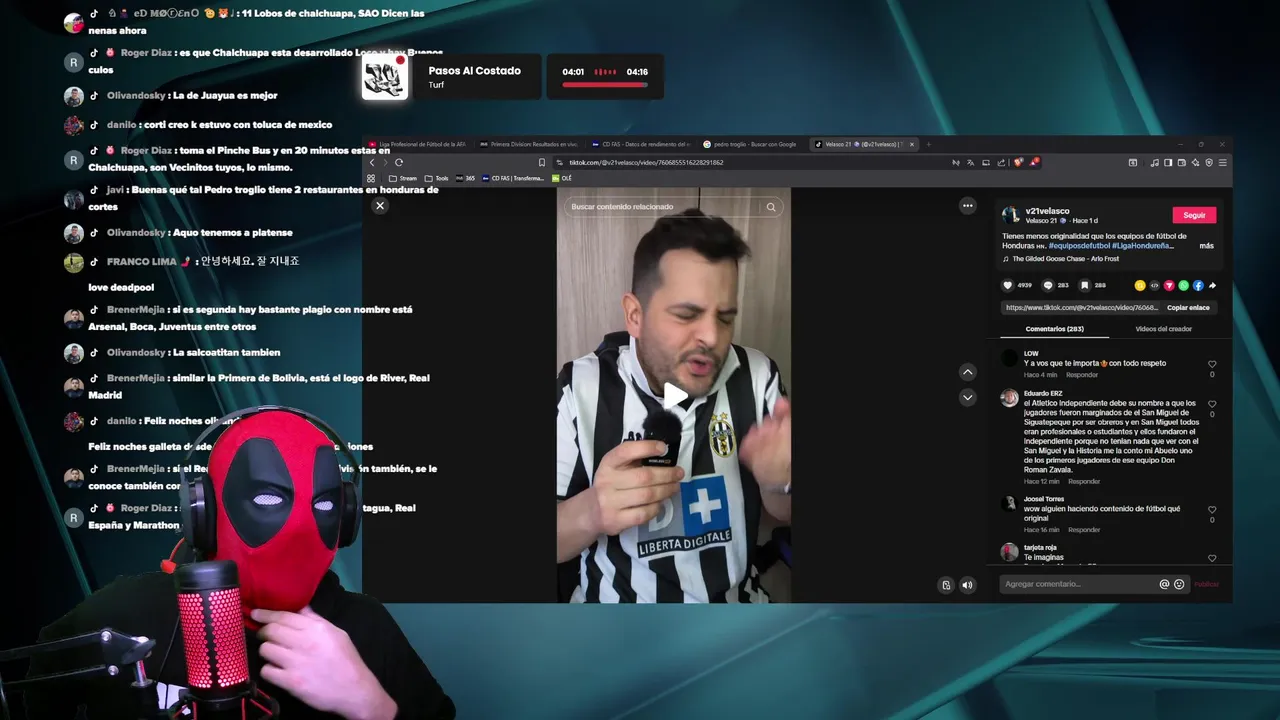1280x720 pixels.
Task: Click the search magnifier in related content bar
Action: (771, 207)
